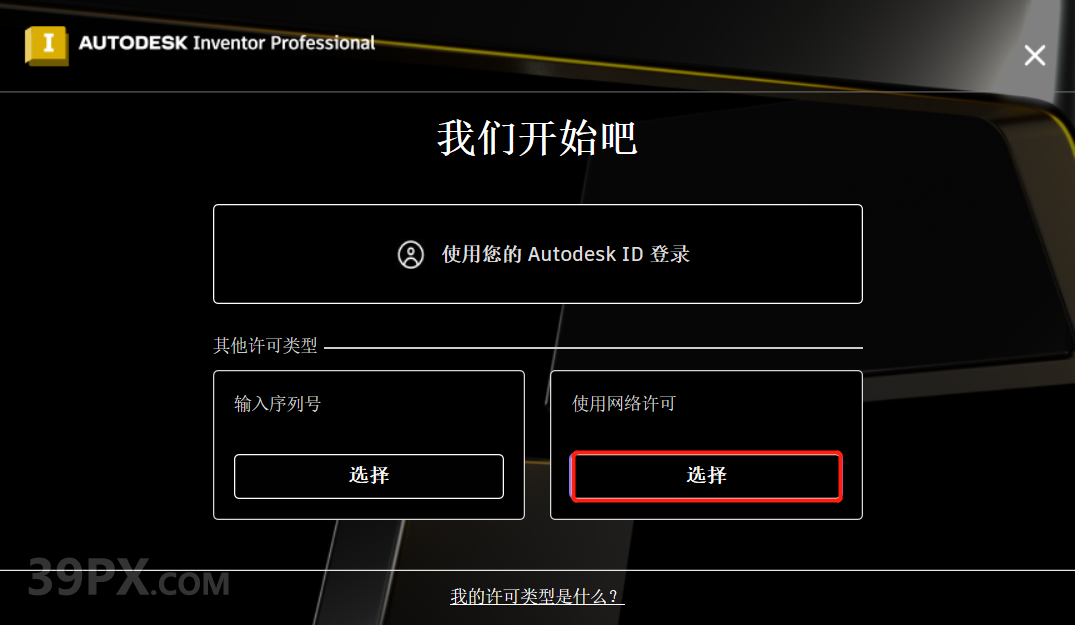Click the red-outlined 选择 under 使用网络许可
1075x625 pixels.
(x=706, y=476)
